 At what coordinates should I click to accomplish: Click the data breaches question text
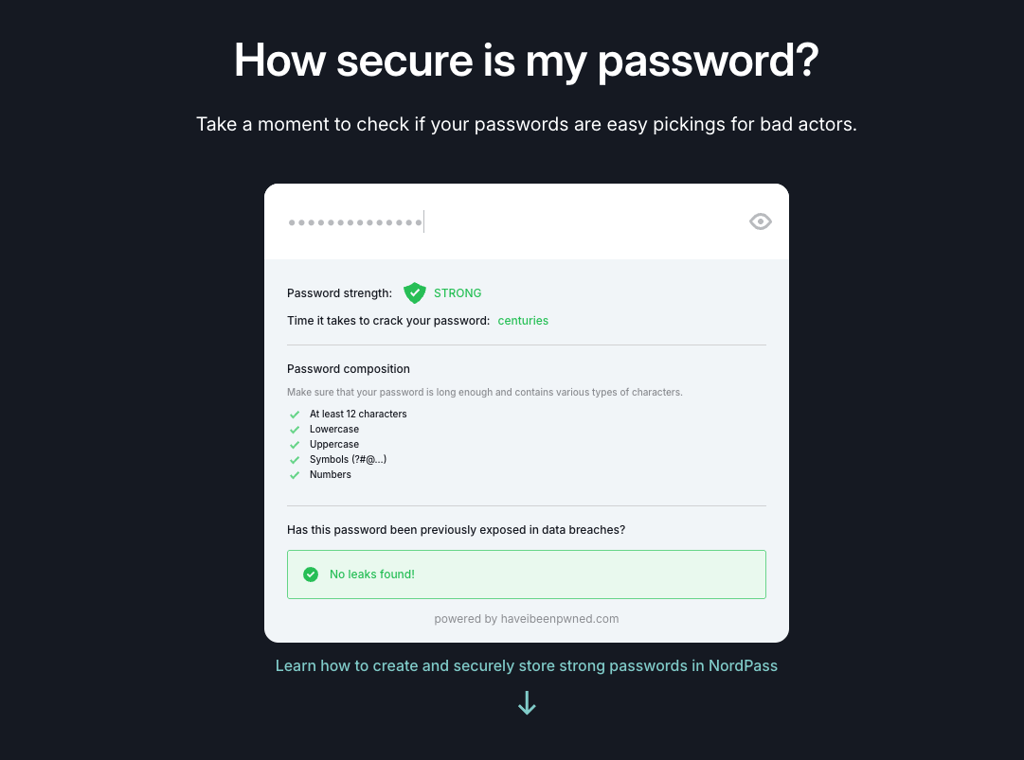[456, 530]
